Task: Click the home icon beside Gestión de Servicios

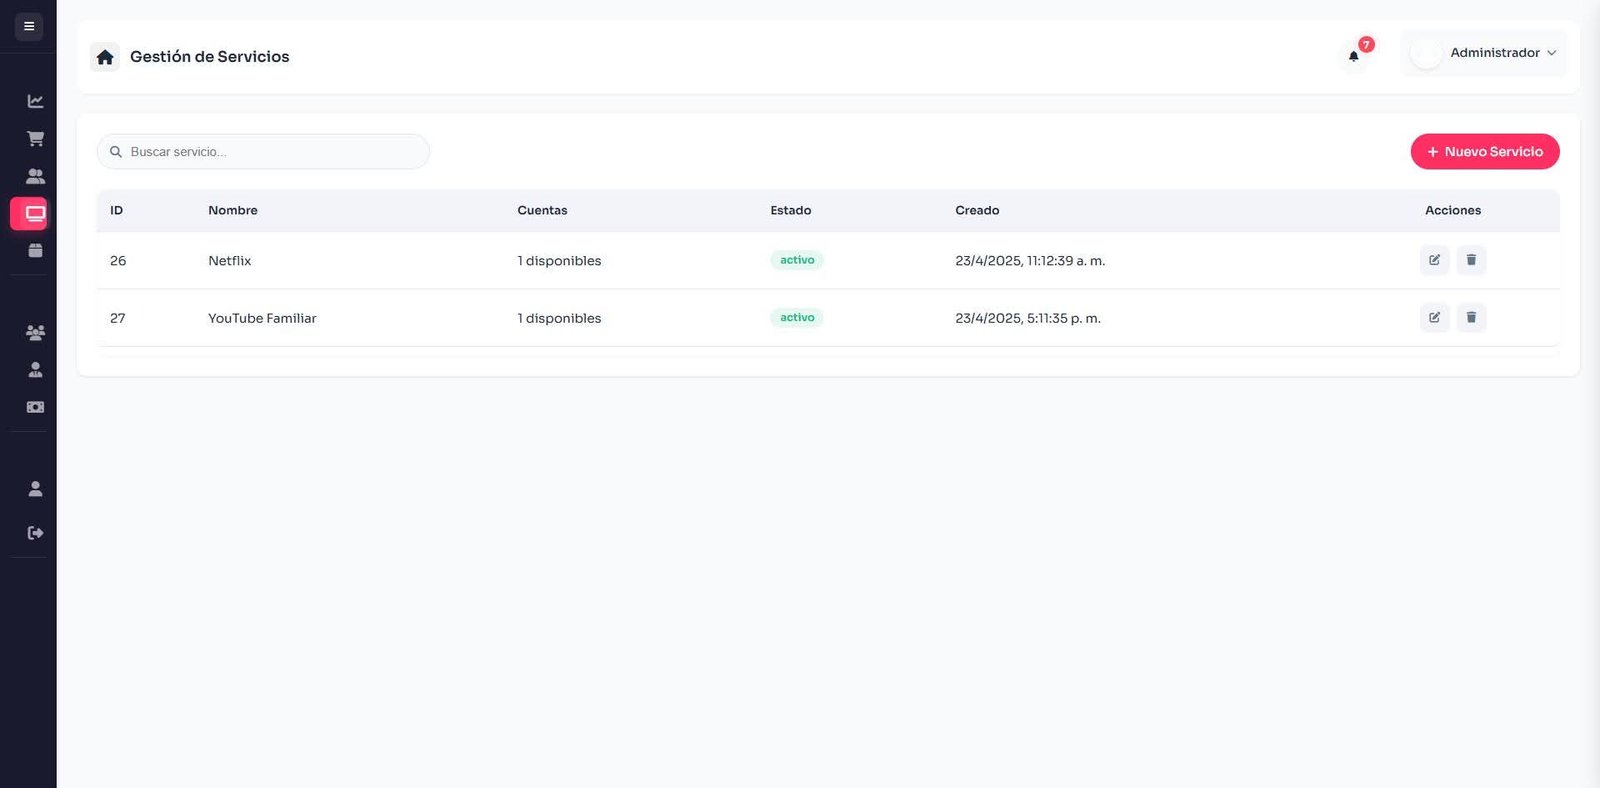Action: point(105,57)
